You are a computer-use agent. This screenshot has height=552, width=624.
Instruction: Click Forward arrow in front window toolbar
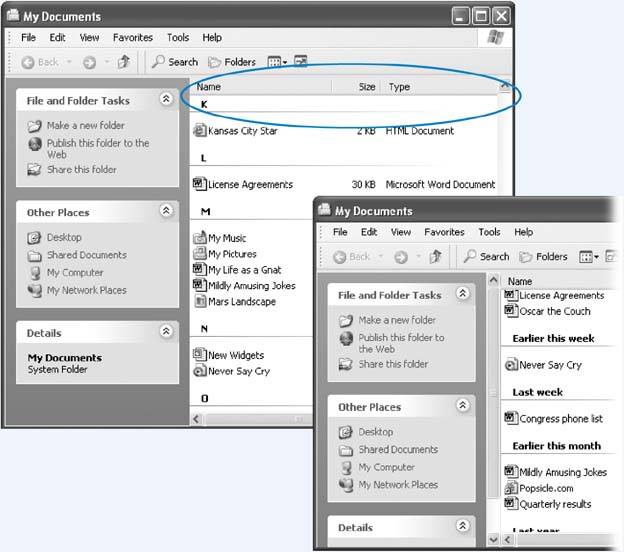(x=401, y=257)
